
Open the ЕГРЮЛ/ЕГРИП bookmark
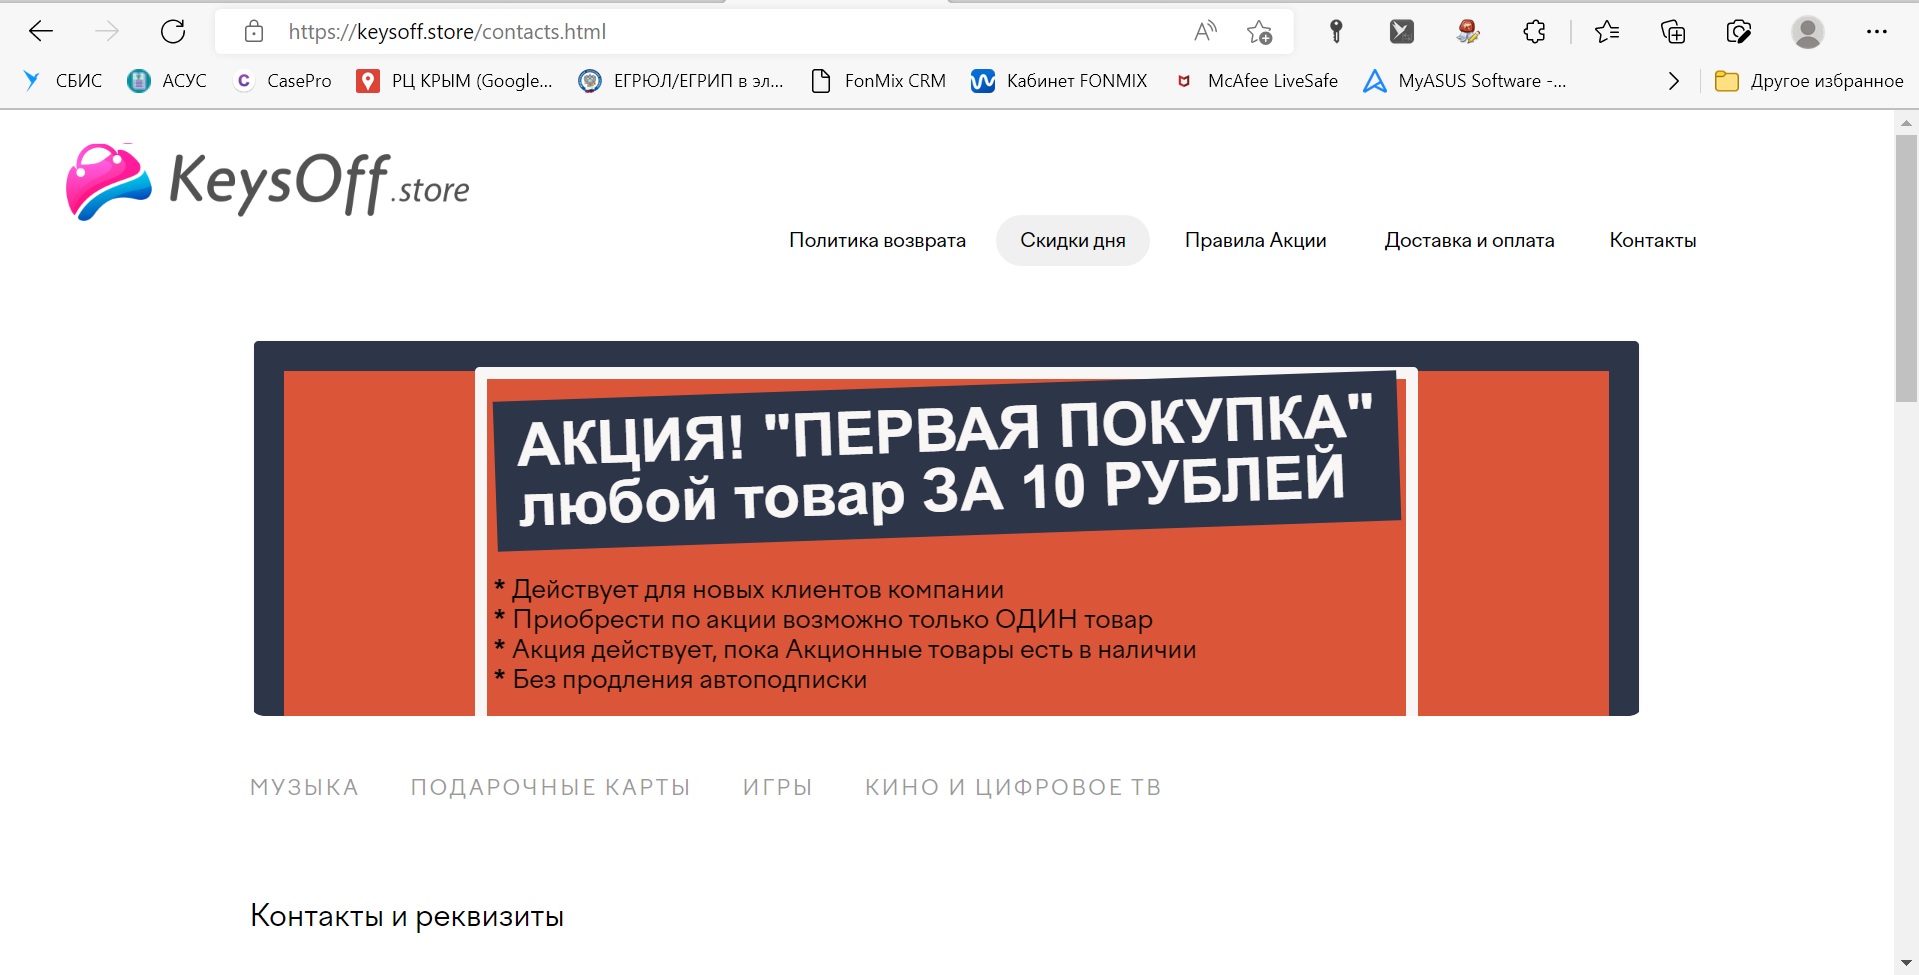[681, 81]
